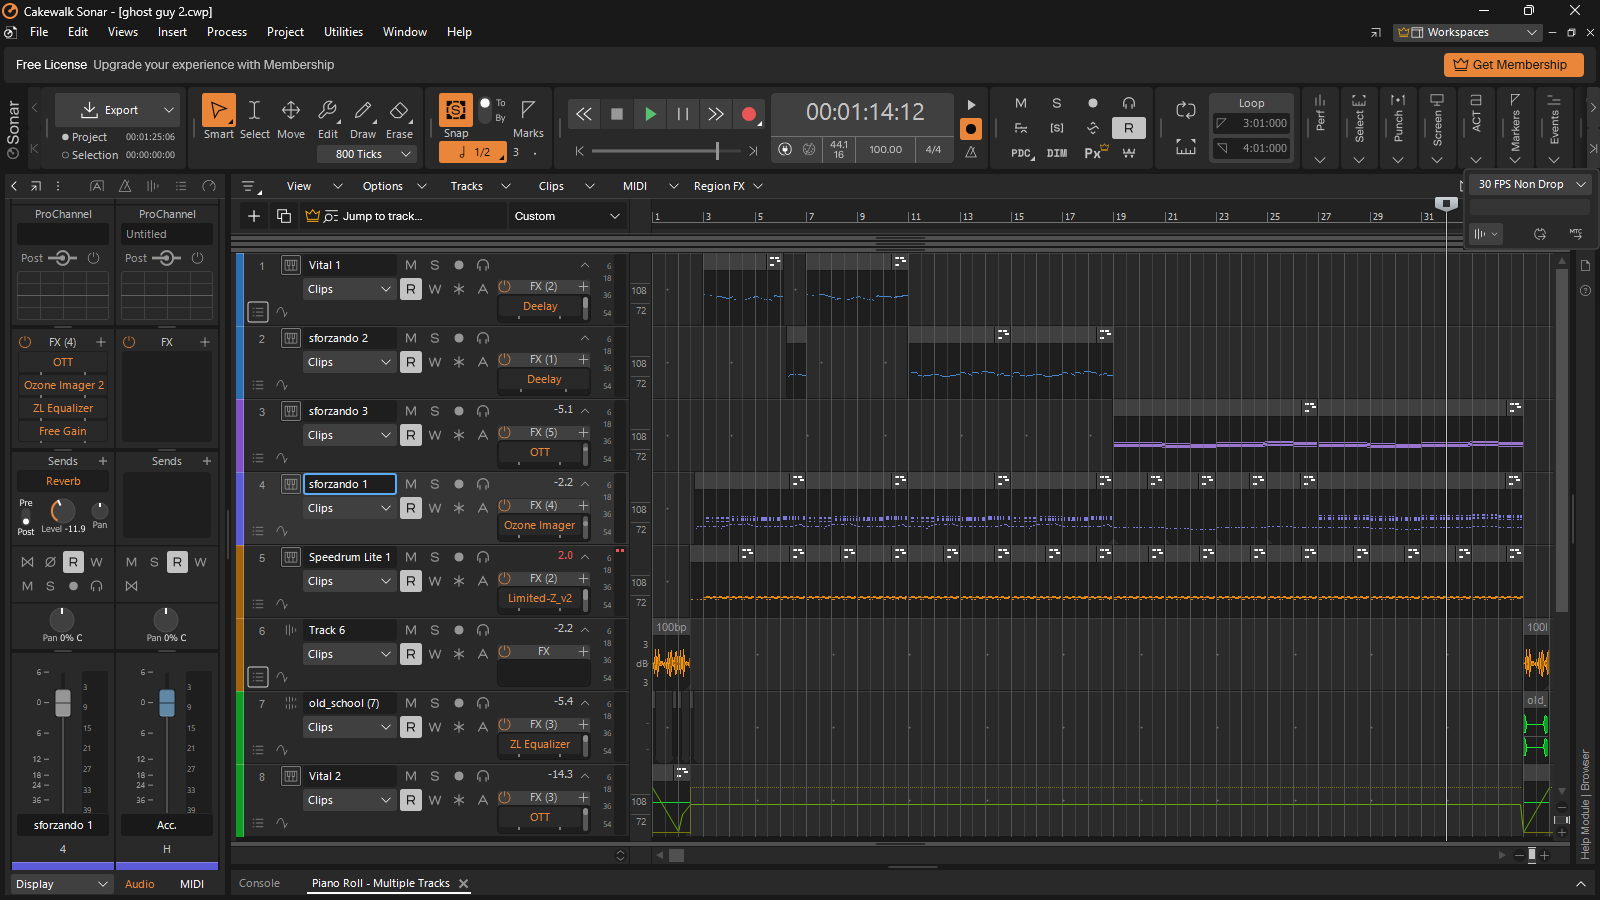The width and height of the screenshot is (1600, 900).
Task: Click Add FX plus on sforzando 1 inspector
Action: [x=100, y=342]
